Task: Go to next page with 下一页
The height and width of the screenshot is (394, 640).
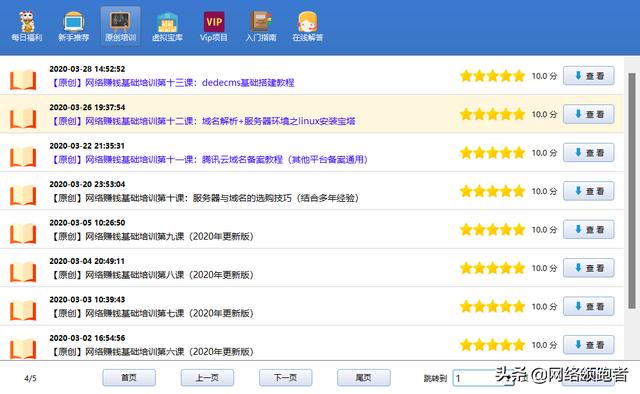Action: [x=285, y=378]
